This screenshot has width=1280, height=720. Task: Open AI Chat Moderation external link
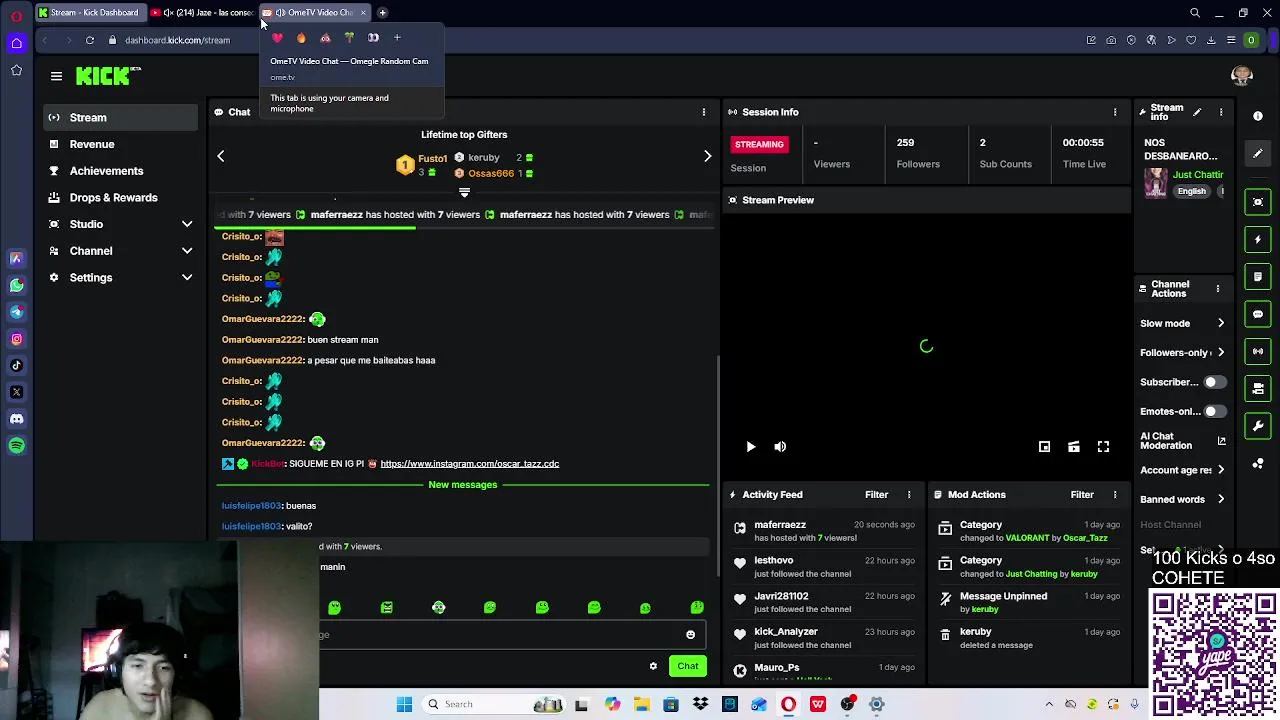coord(1221,441)
